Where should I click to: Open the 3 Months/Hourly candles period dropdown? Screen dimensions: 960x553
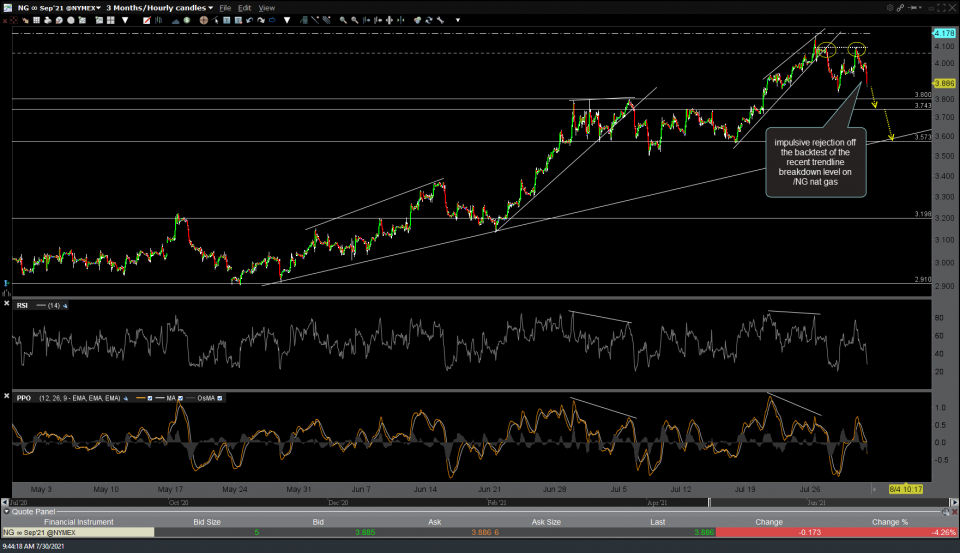pyautogui.click(x=210, y=7)
